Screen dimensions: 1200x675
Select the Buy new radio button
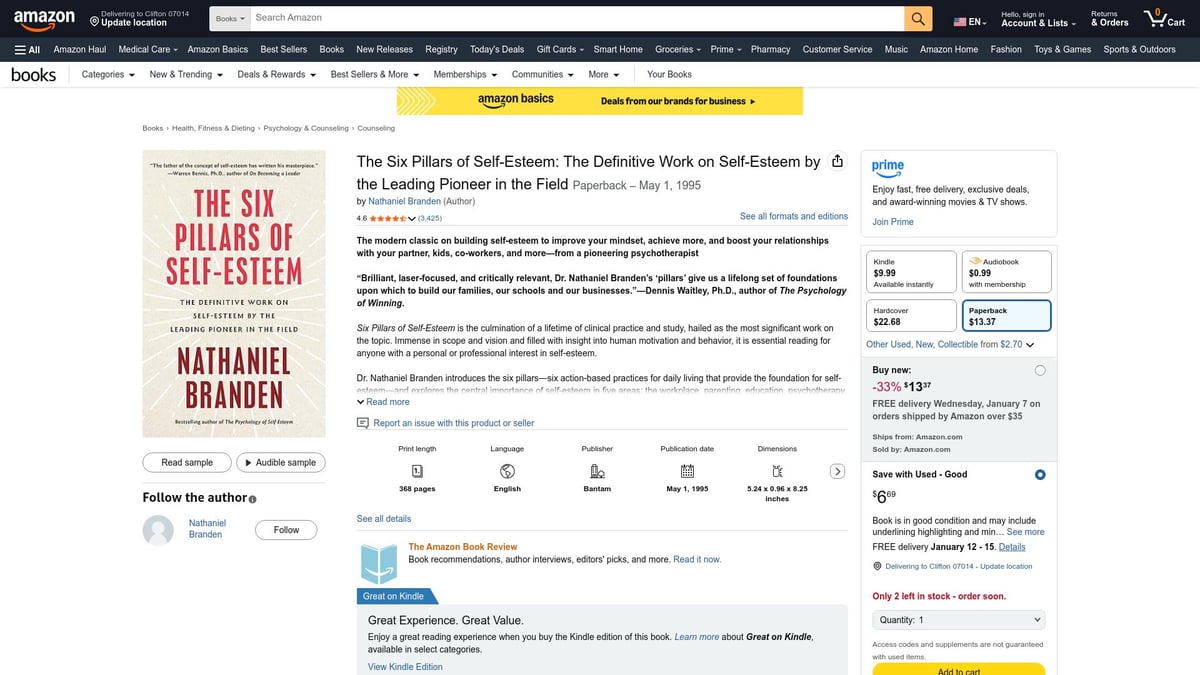pos(1040,370)
